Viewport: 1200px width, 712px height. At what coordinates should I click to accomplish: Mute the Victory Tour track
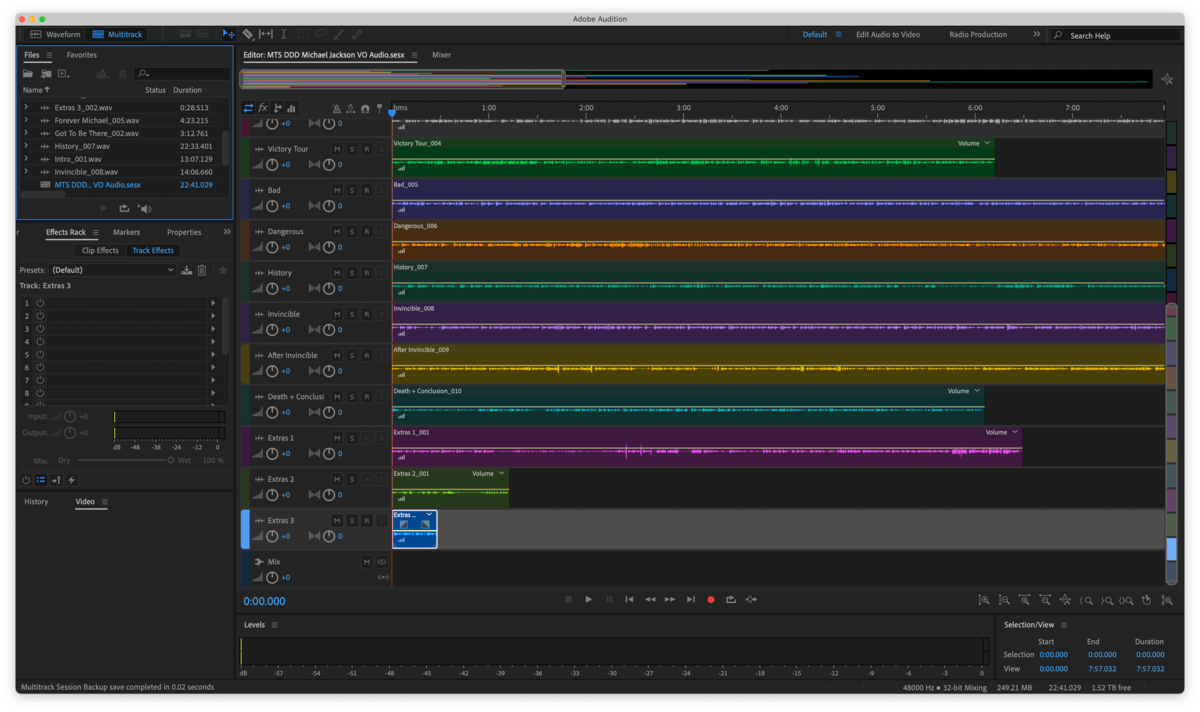point(337,149)
